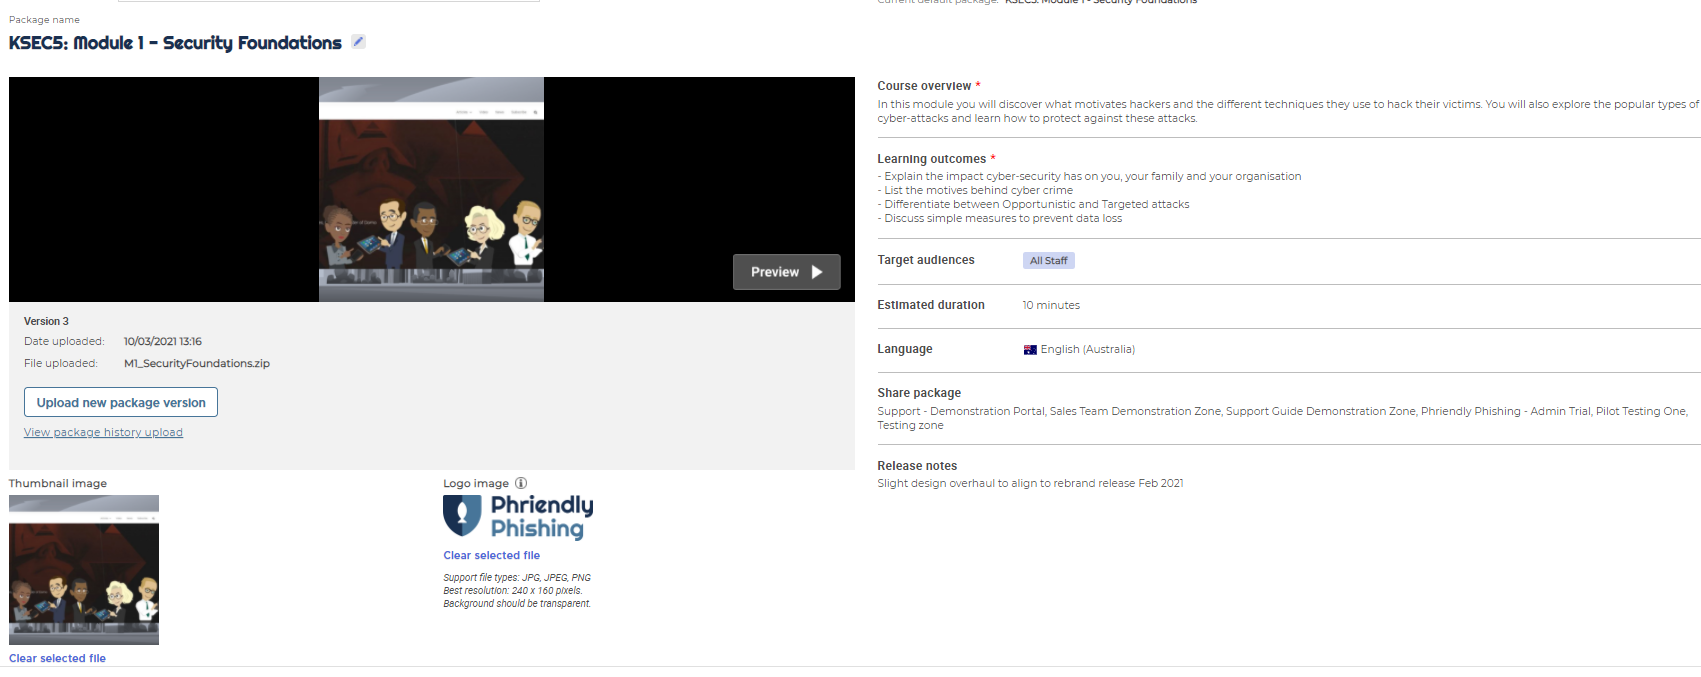
Task: Click the outcome about preventing data loss
Action: pyautogui.click(x=1000, y=219)
